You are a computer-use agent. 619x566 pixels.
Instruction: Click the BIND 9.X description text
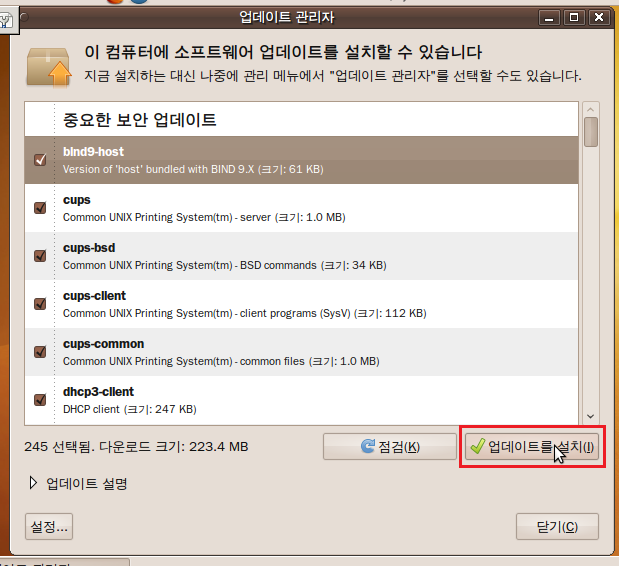click(x=193, y=169)
